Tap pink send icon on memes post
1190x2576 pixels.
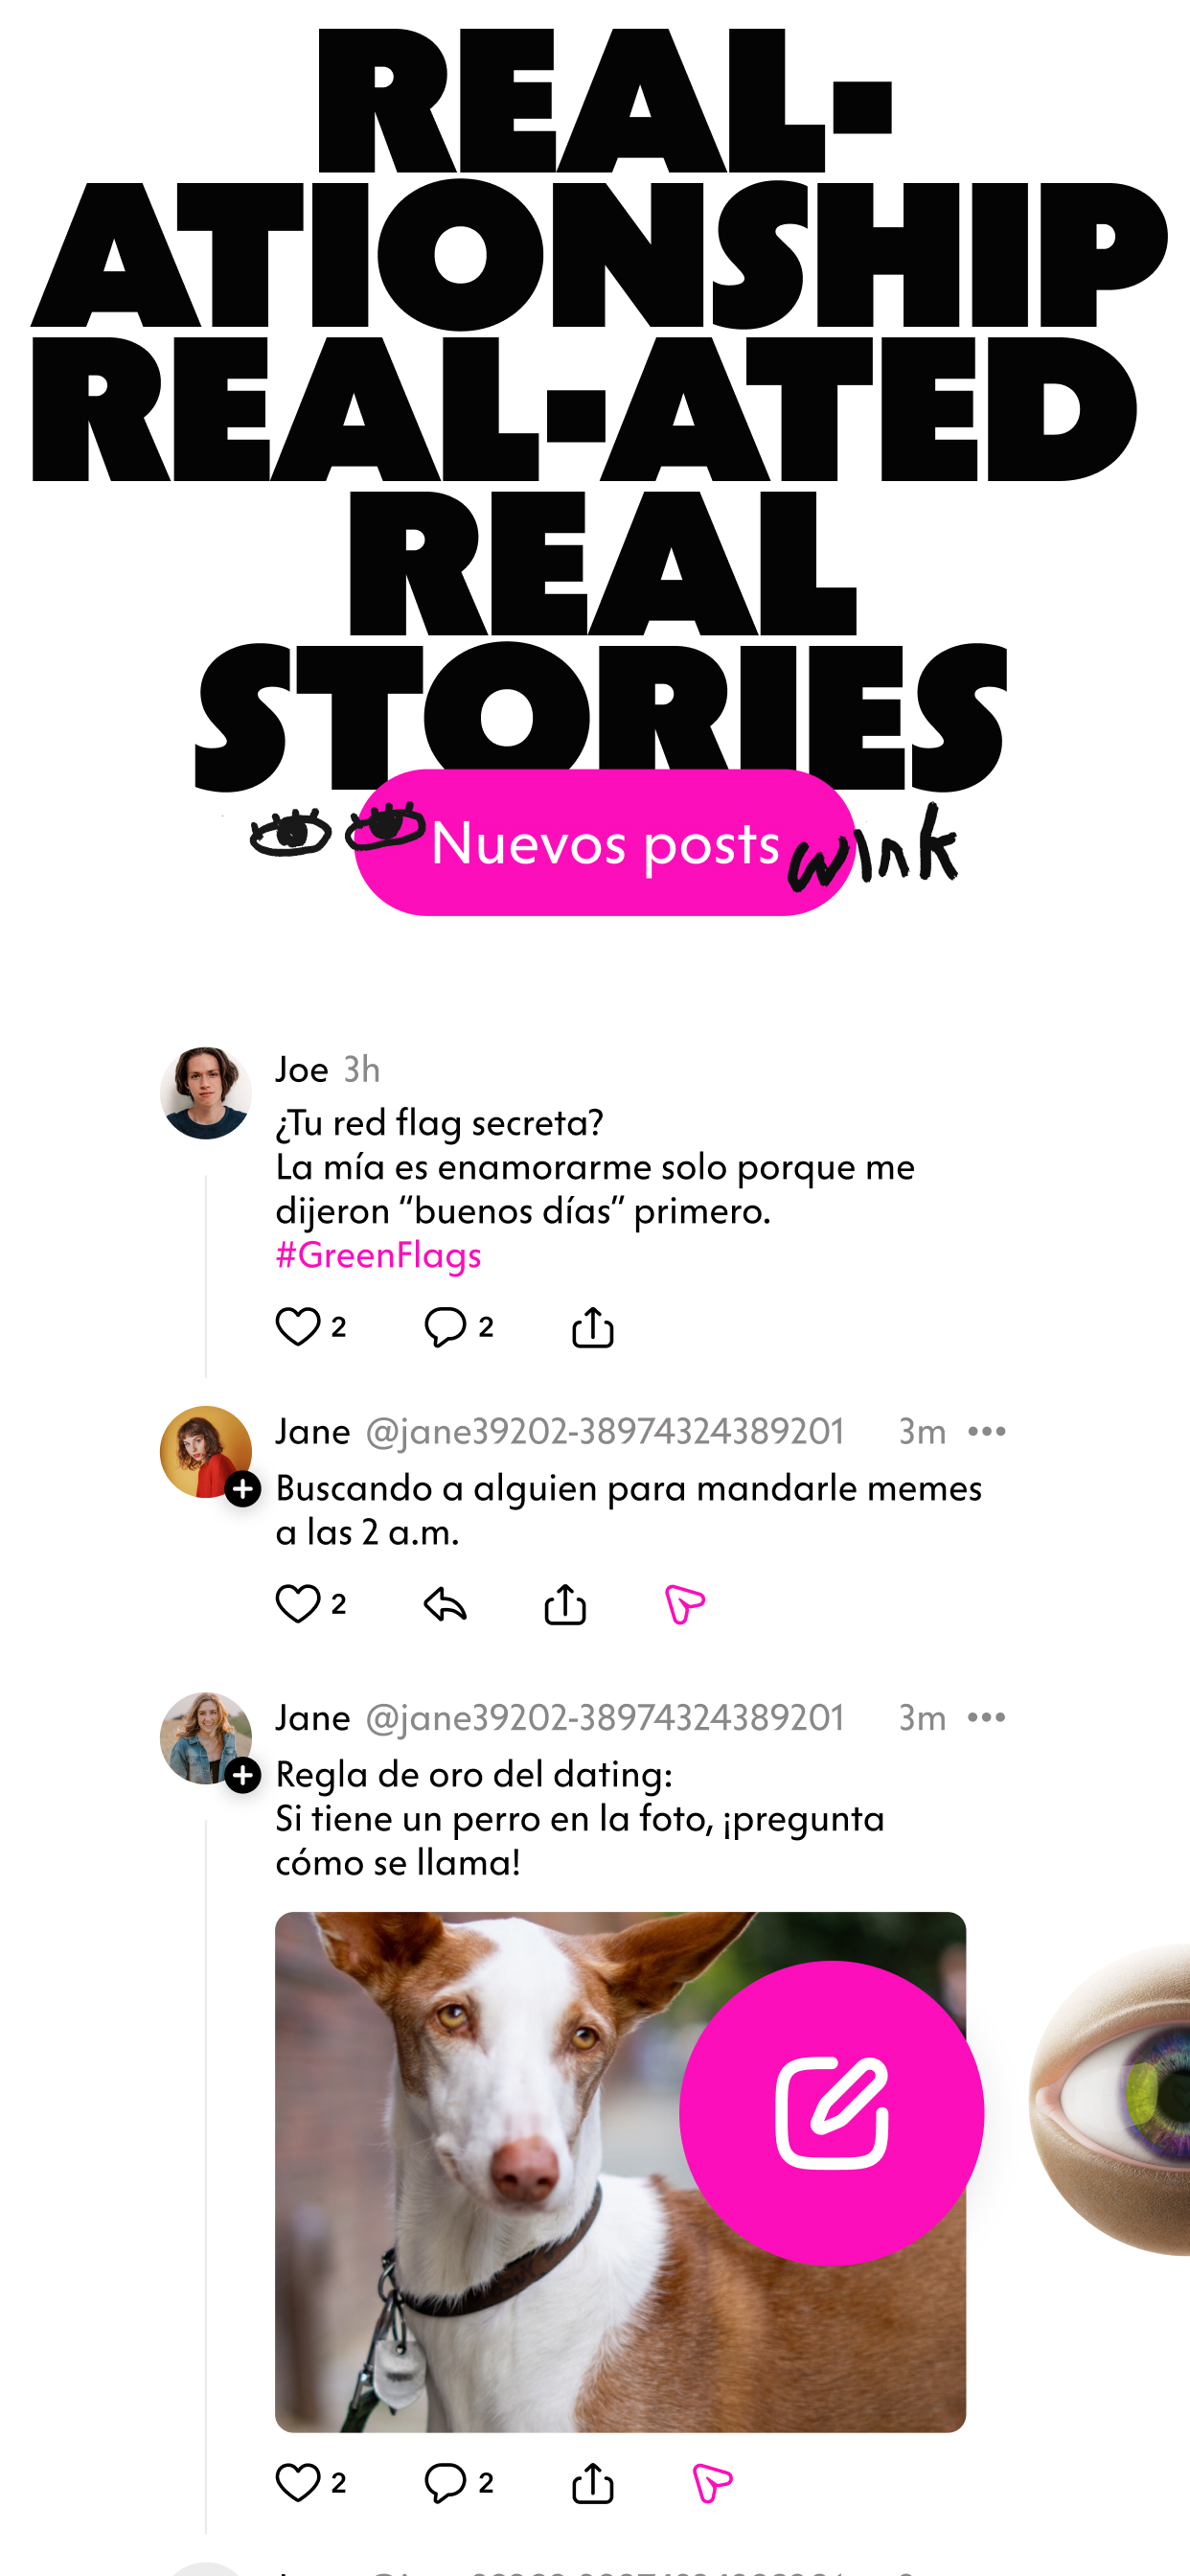pyautogui.click(x=685, y=1604)
